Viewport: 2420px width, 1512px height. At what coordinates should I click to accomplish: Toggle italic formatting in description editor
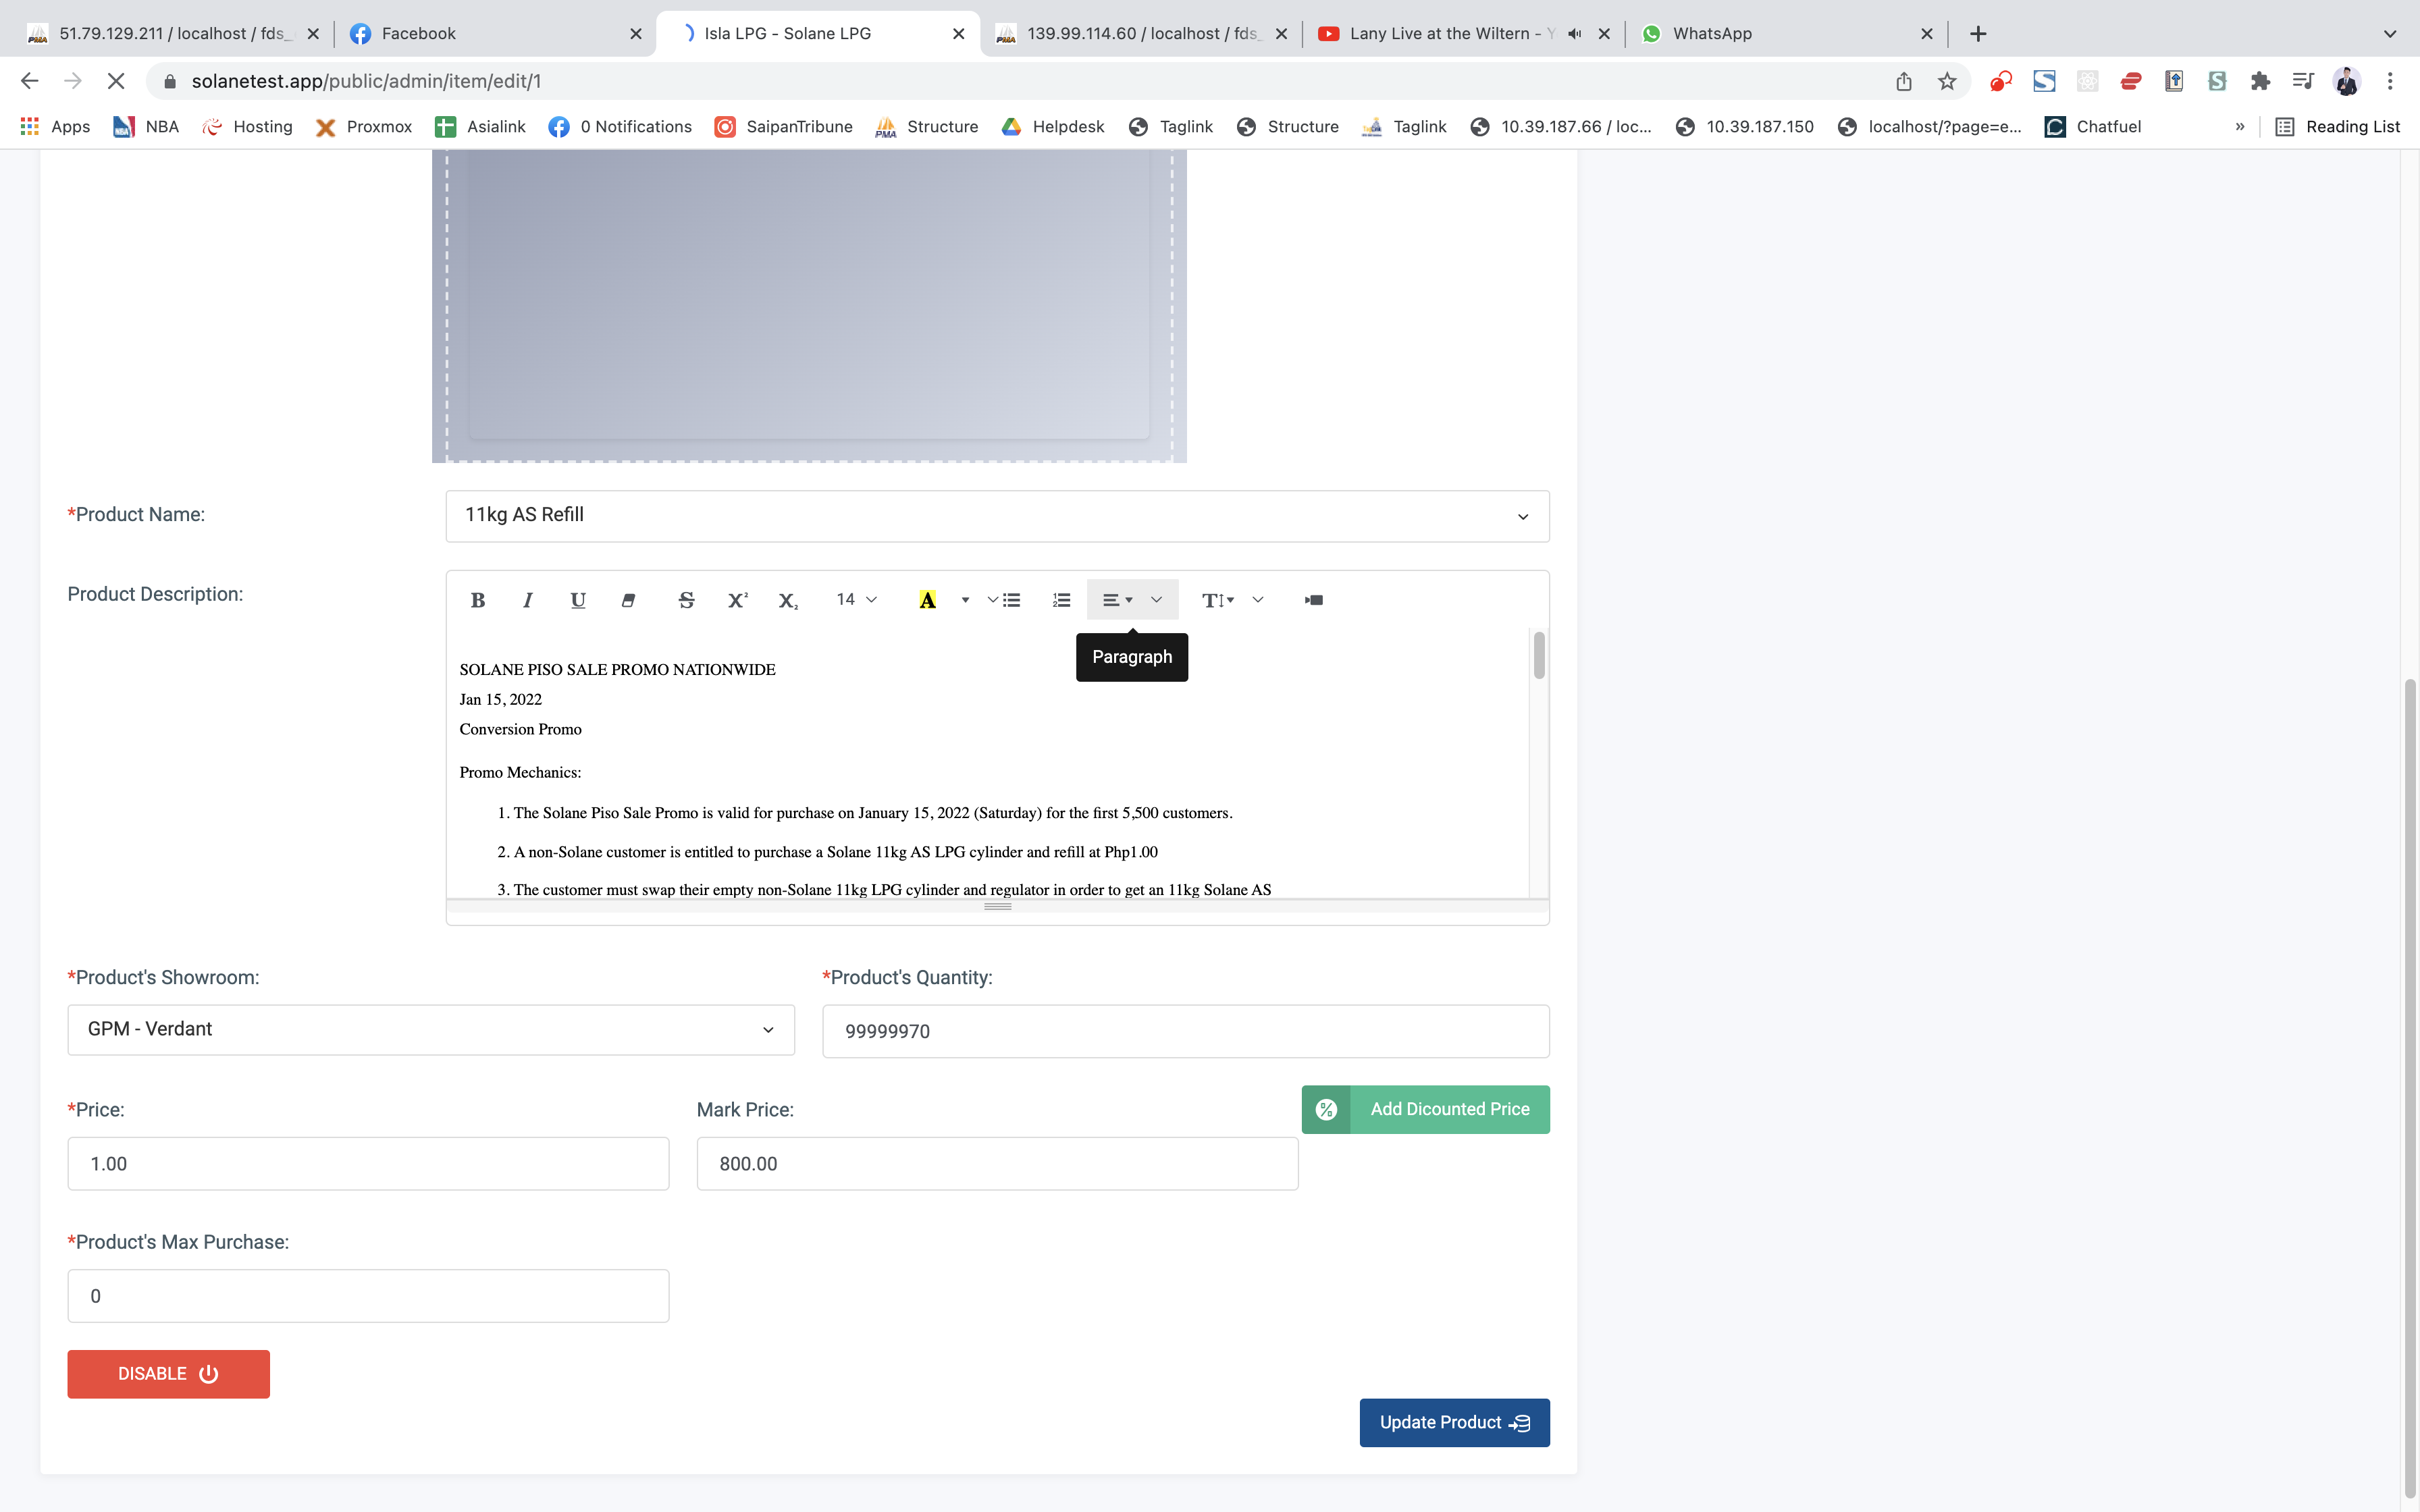point(528,600)
